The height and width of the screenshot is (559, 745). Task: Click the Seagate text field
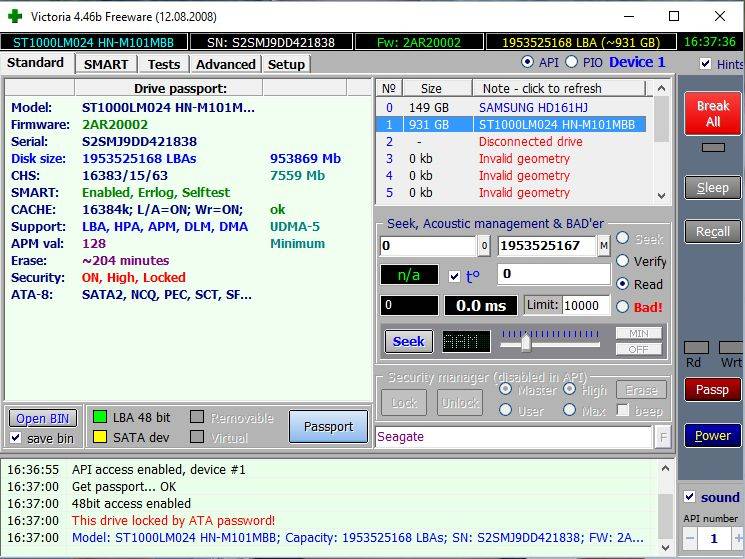click(514, 437)
